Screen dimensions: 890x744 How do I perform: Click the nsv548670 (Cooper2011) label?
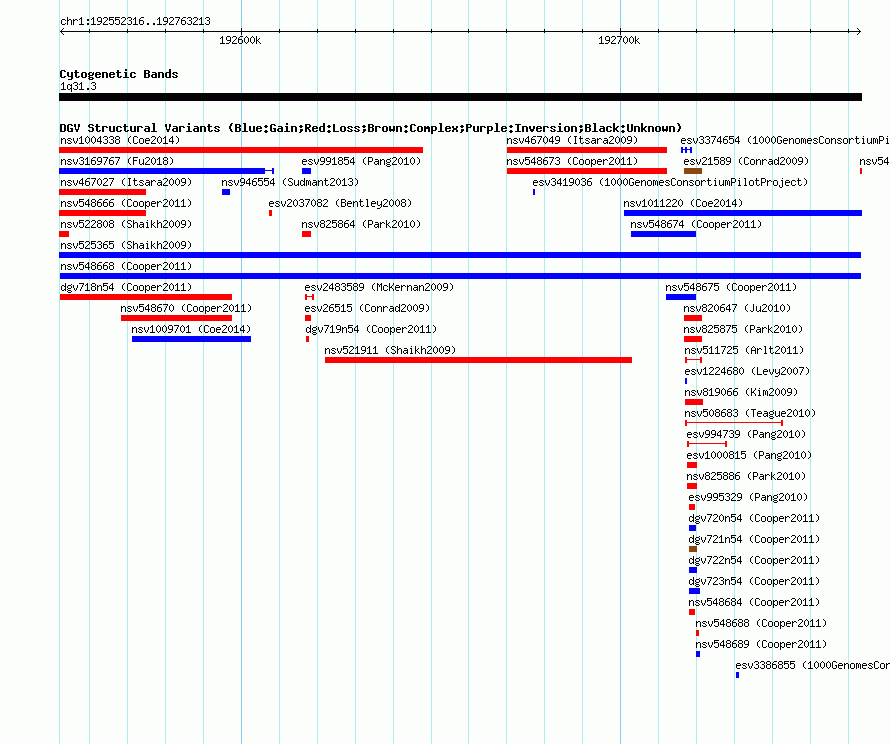click(x=186, y=308)
